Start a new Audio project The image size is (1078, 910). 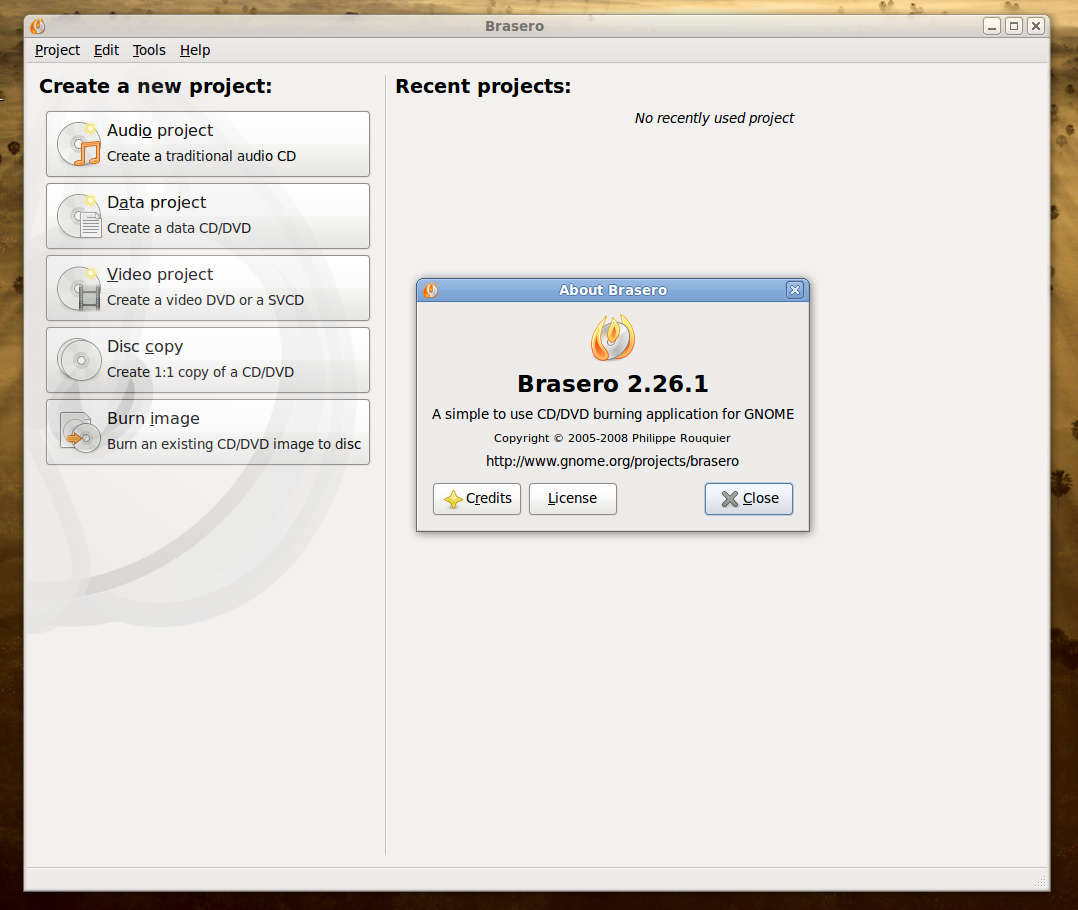[x=208, y=144]
